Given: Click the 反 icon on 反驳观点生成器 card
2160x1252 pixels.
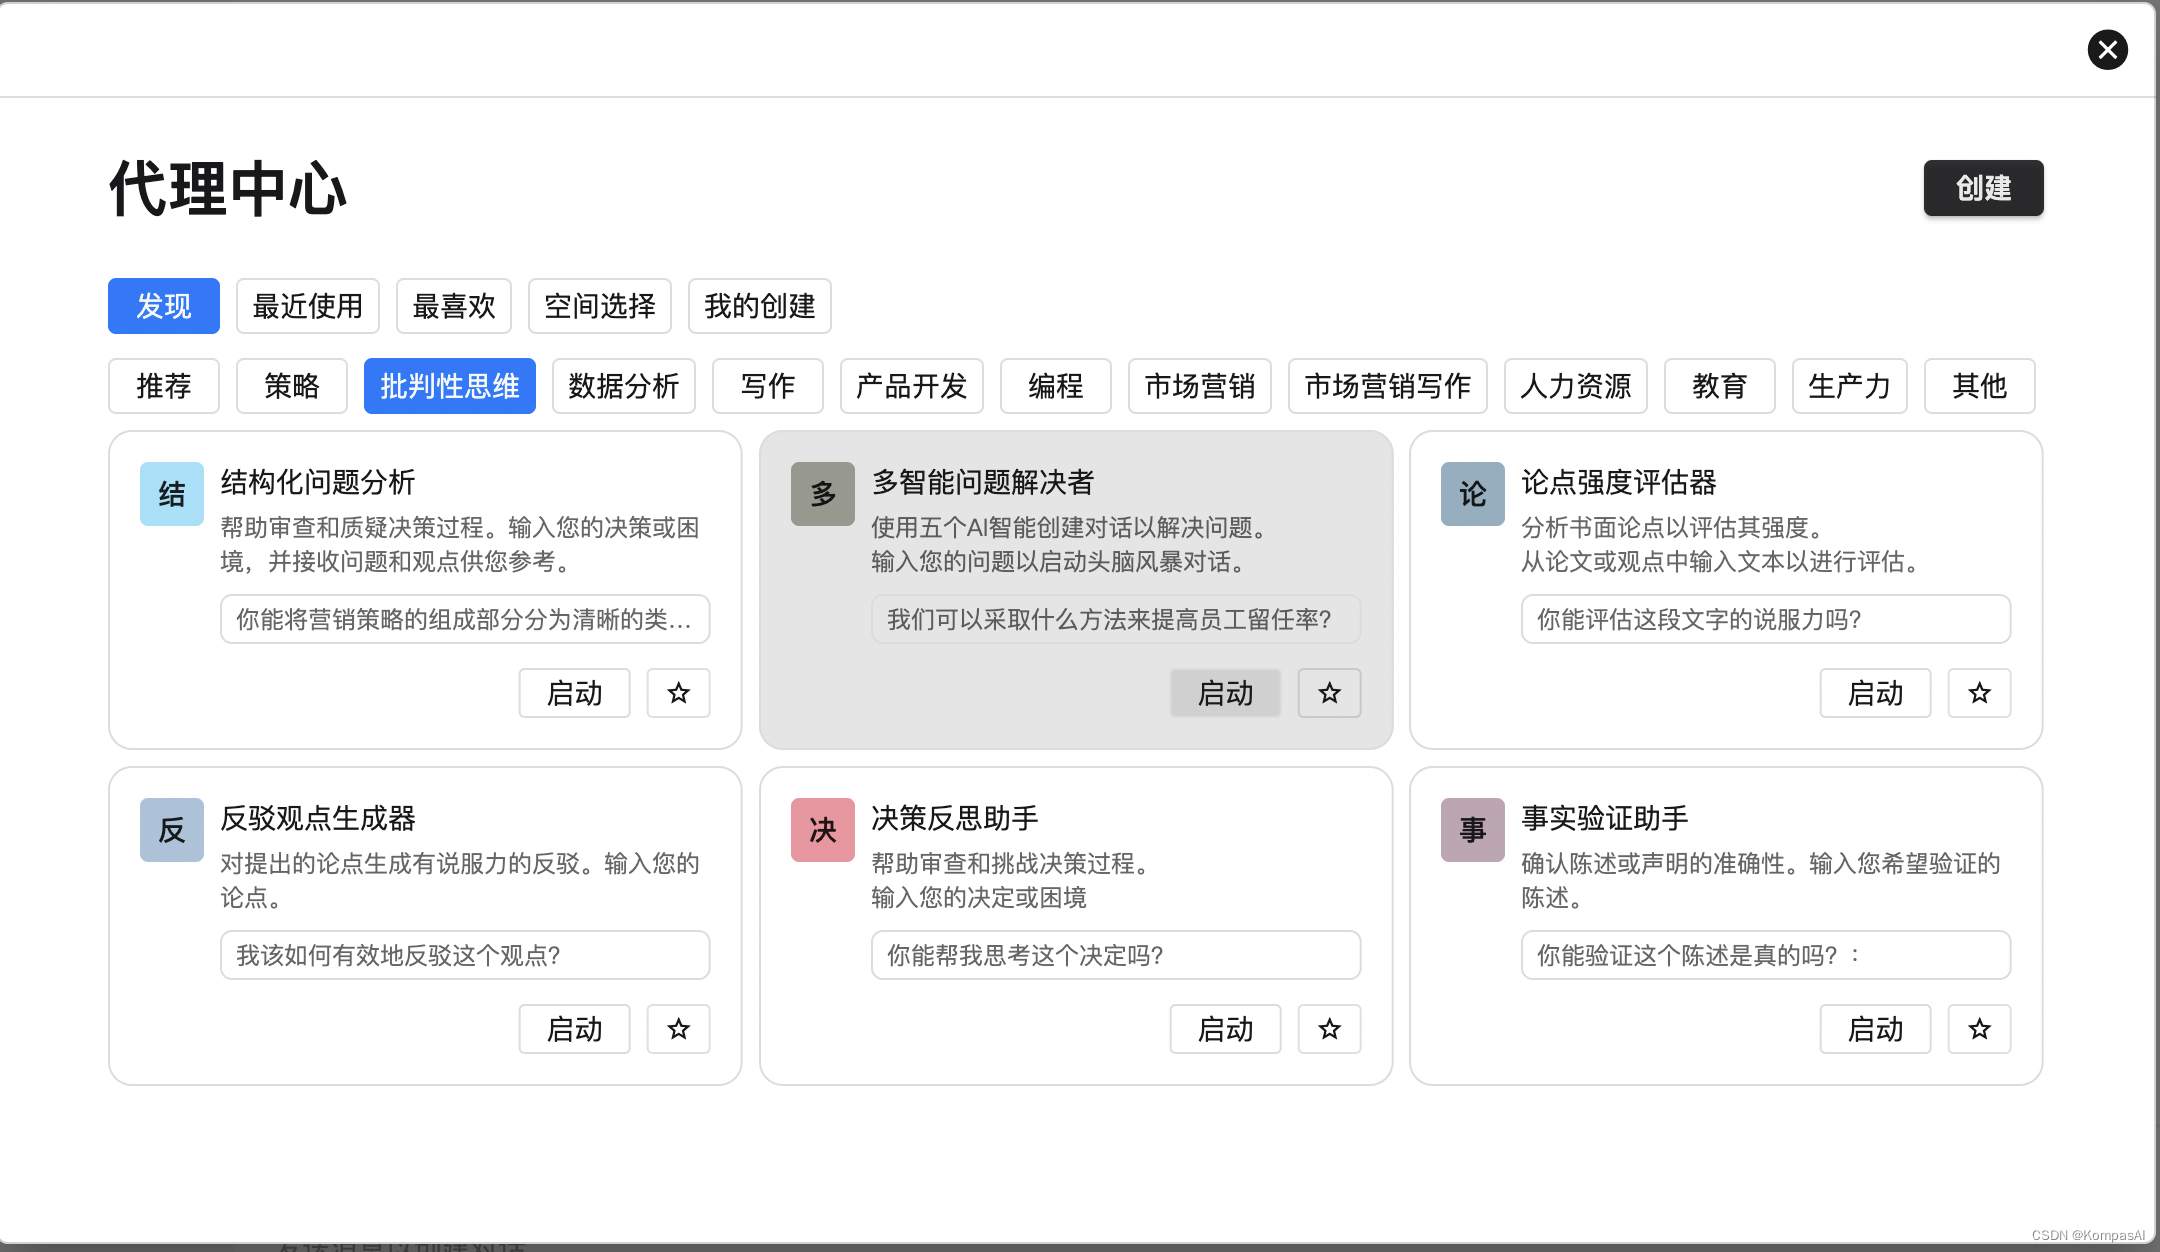Looking at the screenshot, I should coord(171,829).
